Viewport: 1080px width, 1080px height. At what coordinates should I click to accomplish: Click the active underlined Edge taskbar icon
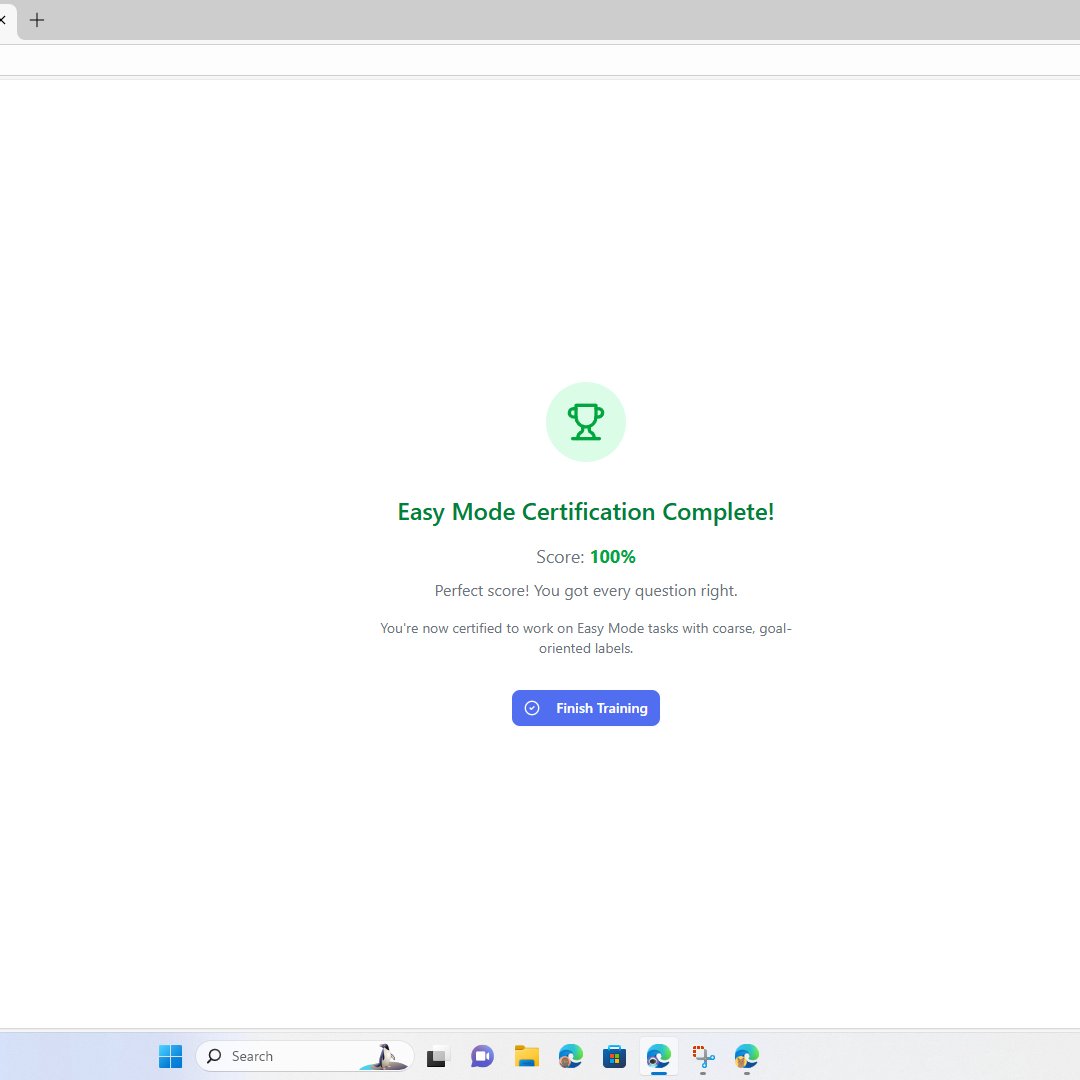point(658,1057)
